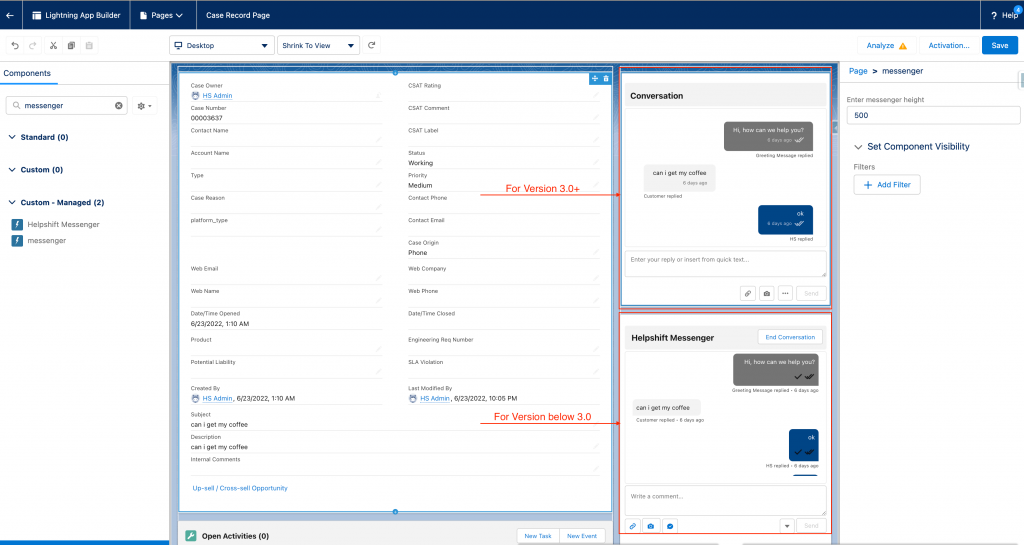Click the delete trash icon on record detail
Screen dimensions: 1024x545
pyautogui.click(x=606, y=79)
